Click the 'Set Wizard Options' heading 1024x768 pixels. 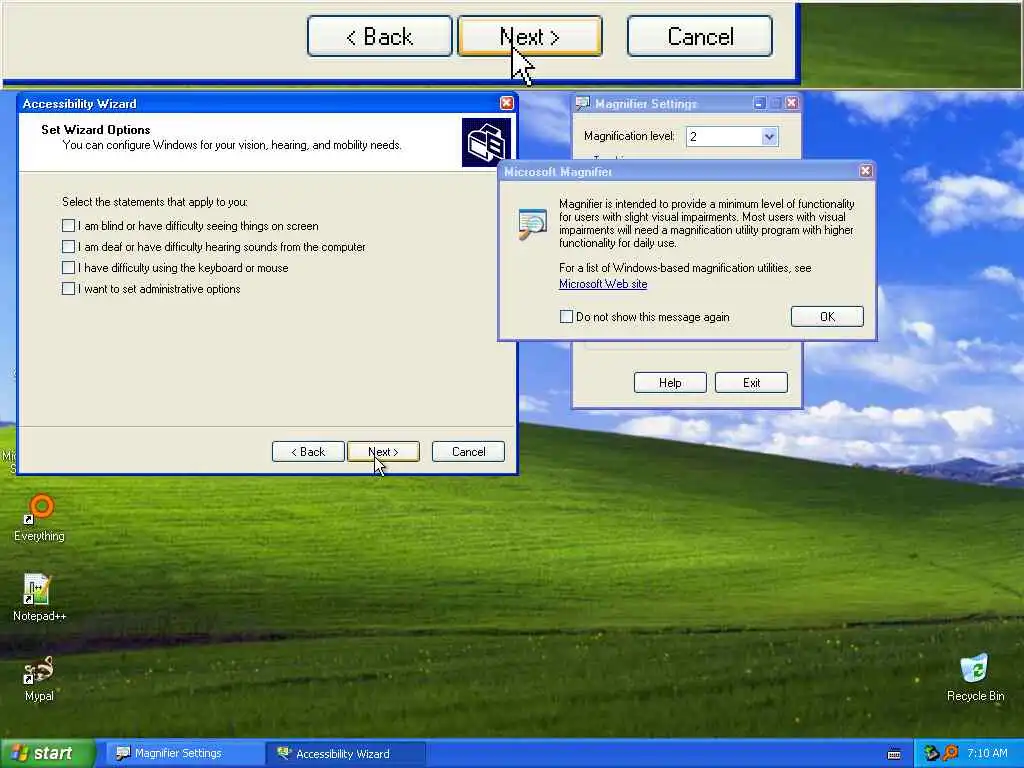pos(96,129)
